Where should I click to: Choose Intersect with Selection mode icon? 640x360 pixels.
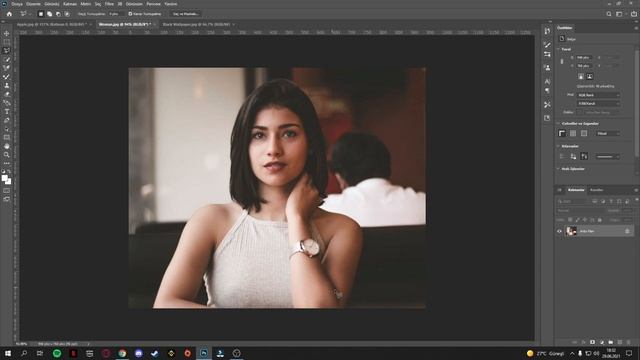pos(67,14)
